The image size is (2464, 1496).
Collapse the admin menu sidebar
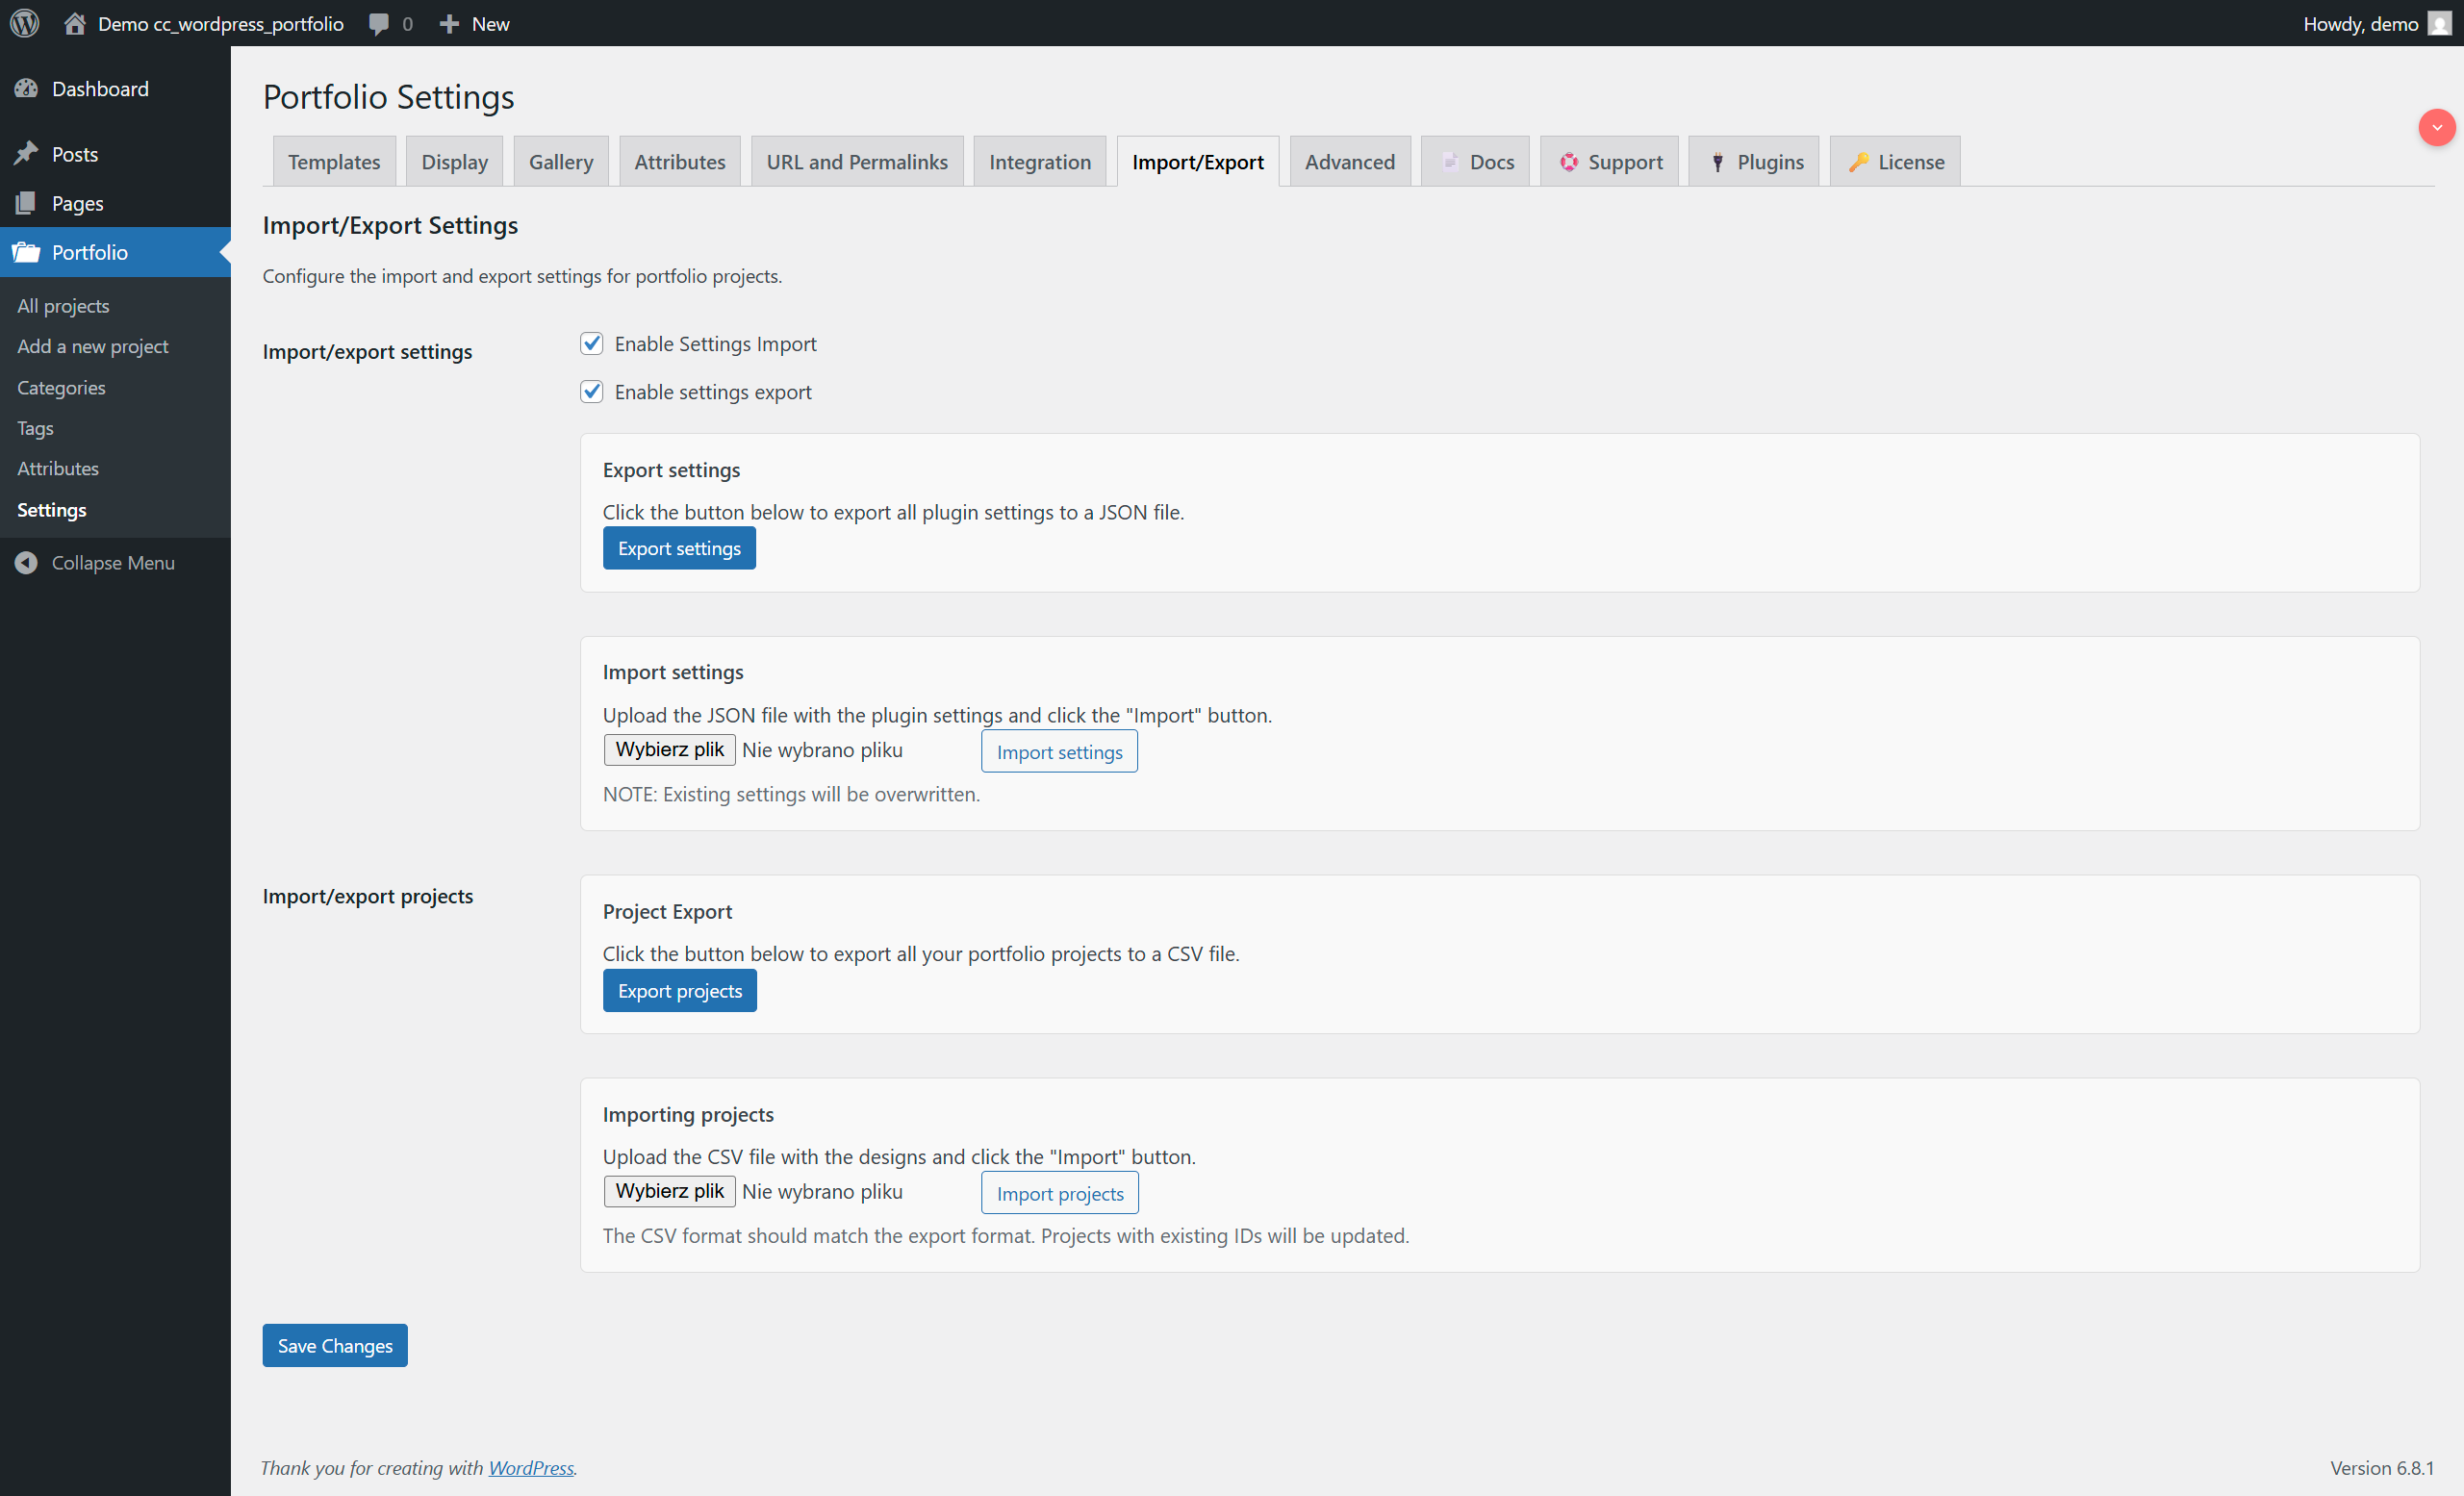(27, 562)
